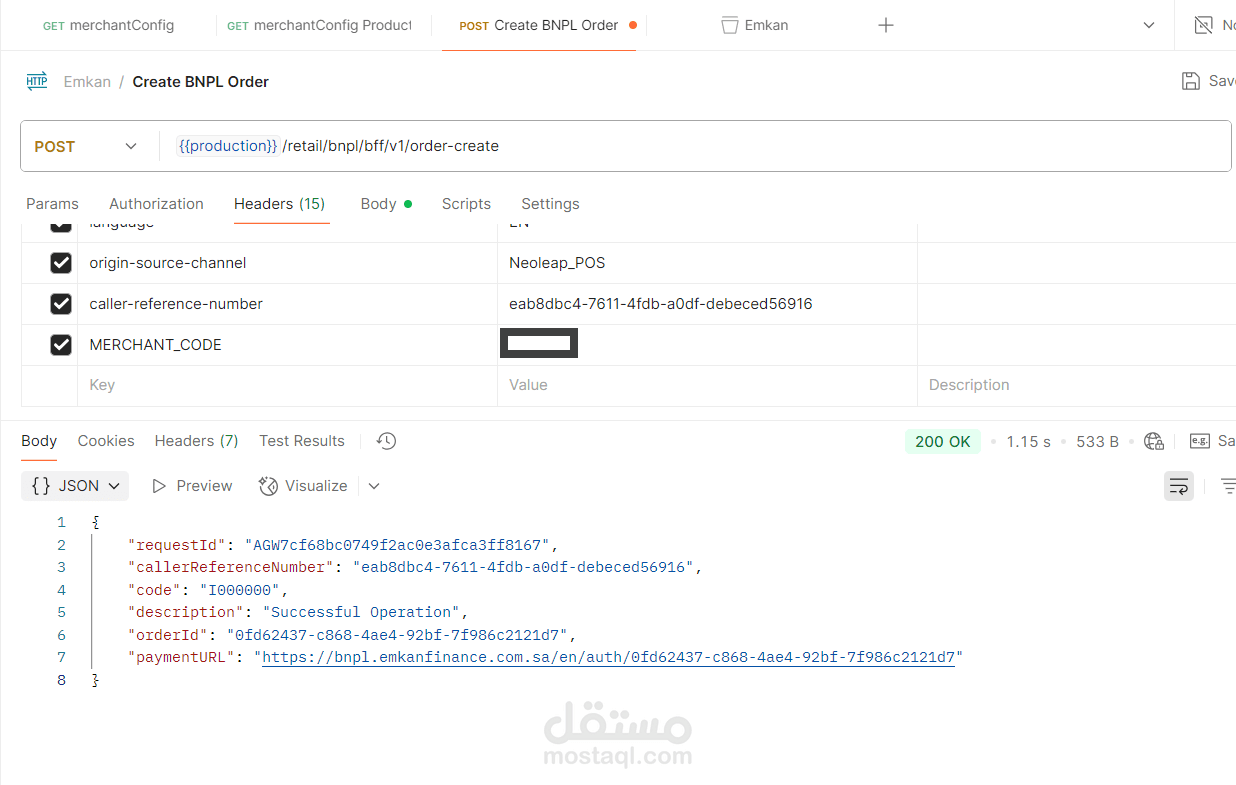The image size is (1236, 785).
Task: Open the Headers (15) tab
Action: [x=280, y=204]
